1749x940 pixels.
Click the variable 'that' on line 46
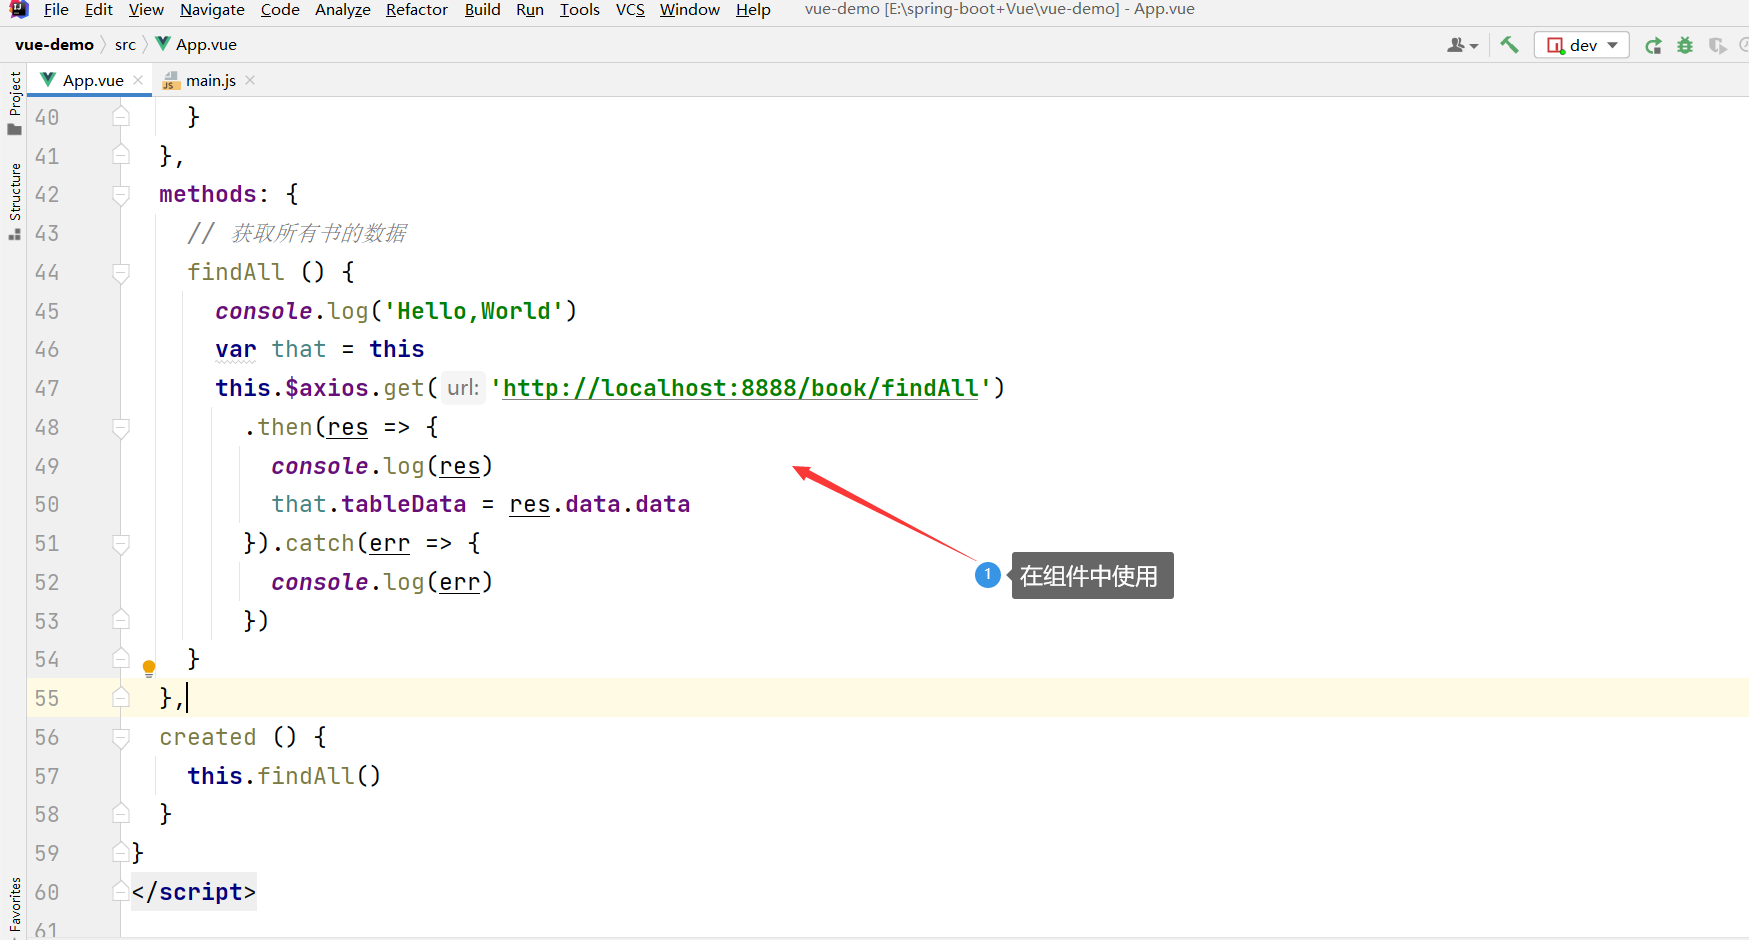coord(299,349)
